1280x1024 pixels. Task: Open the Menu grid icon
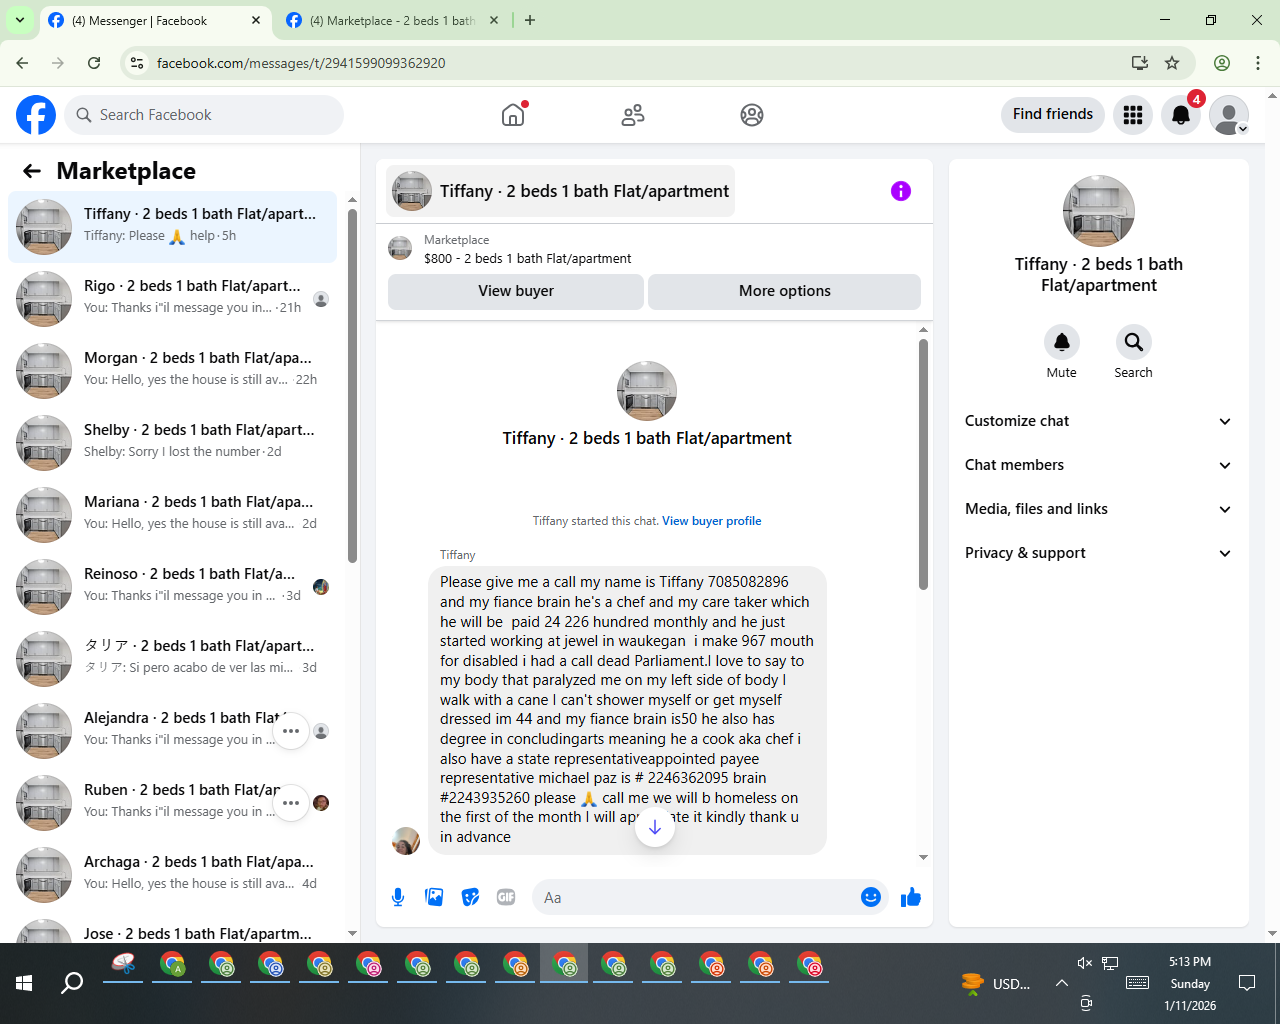point(1133,115)
